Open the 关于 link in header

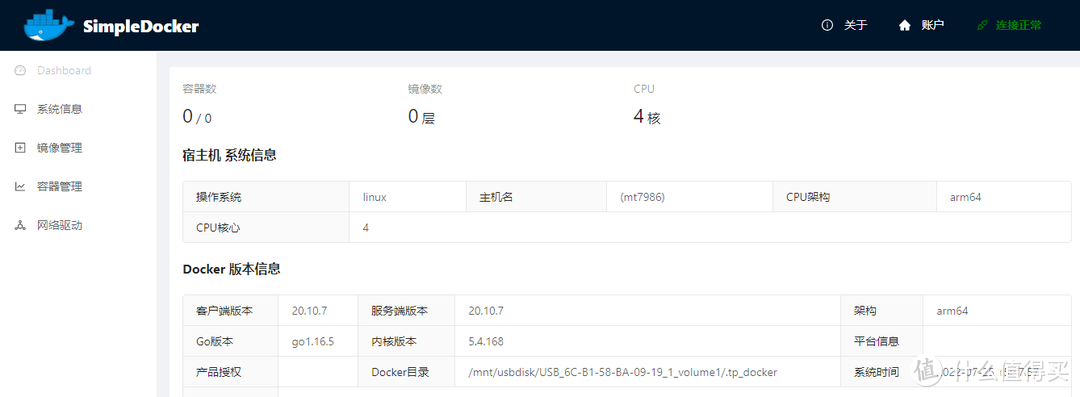tap(855, 26)
